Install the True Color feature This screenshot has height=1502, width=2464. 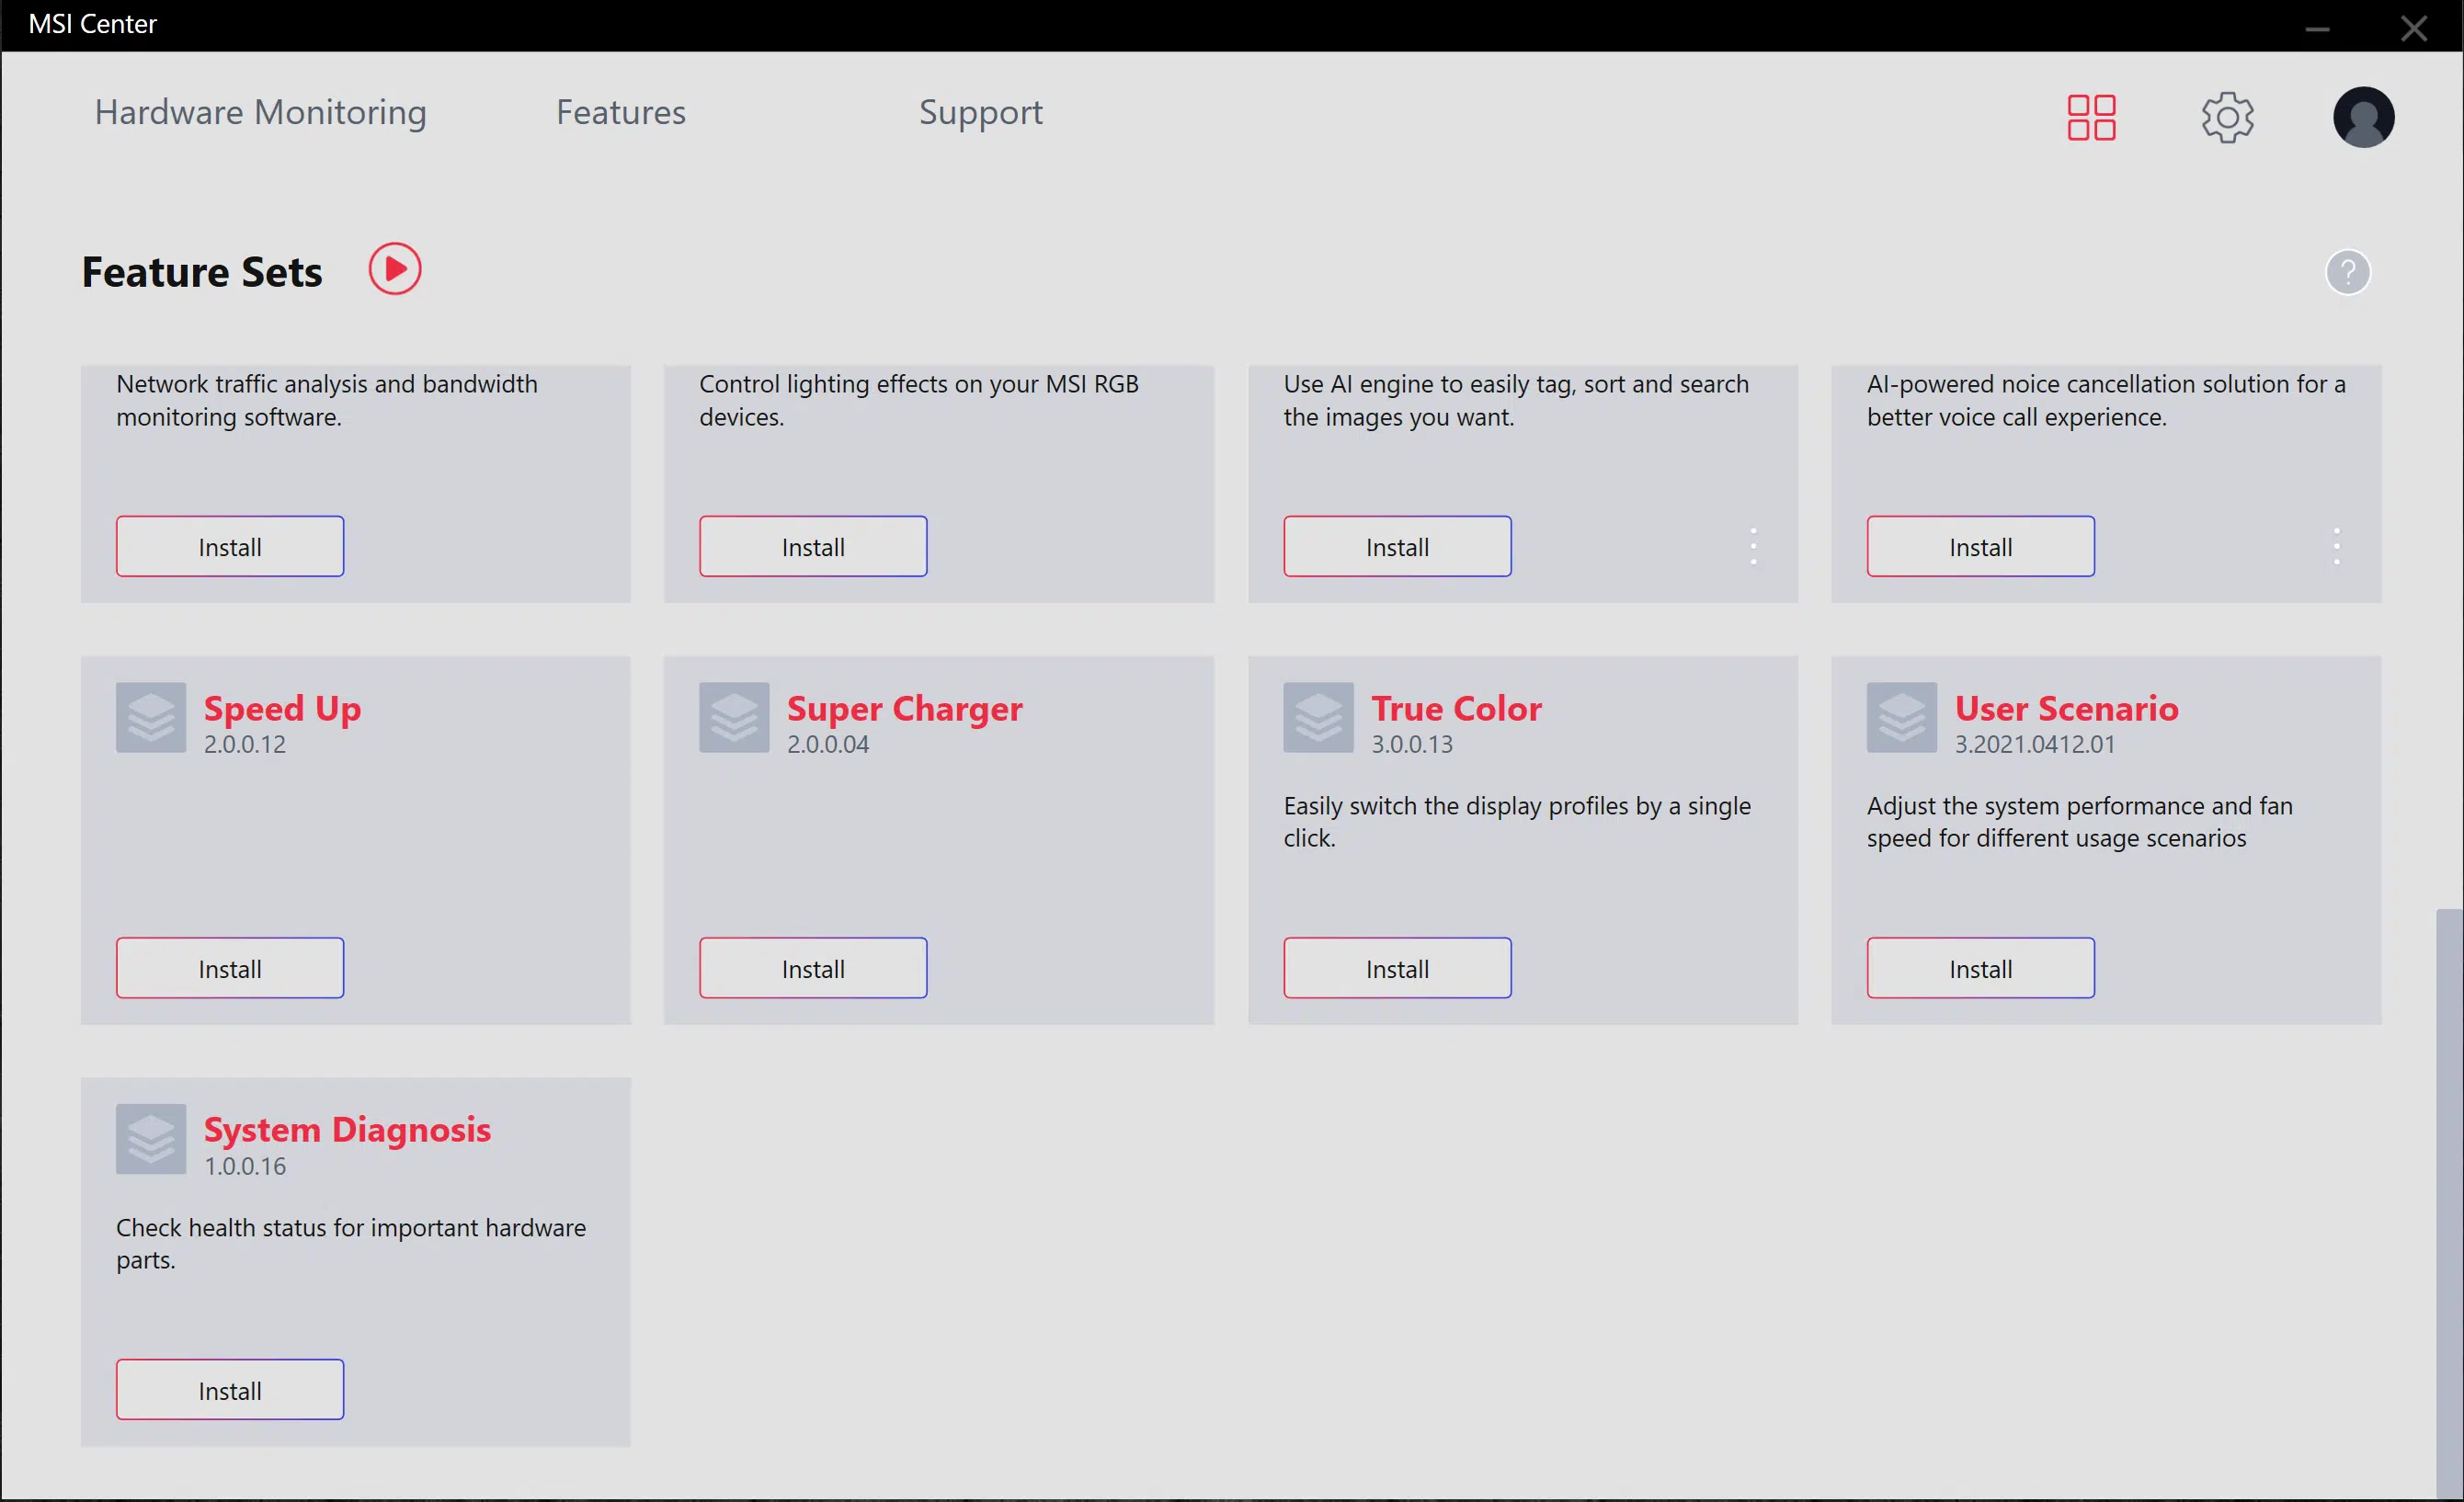[1397, 968]
